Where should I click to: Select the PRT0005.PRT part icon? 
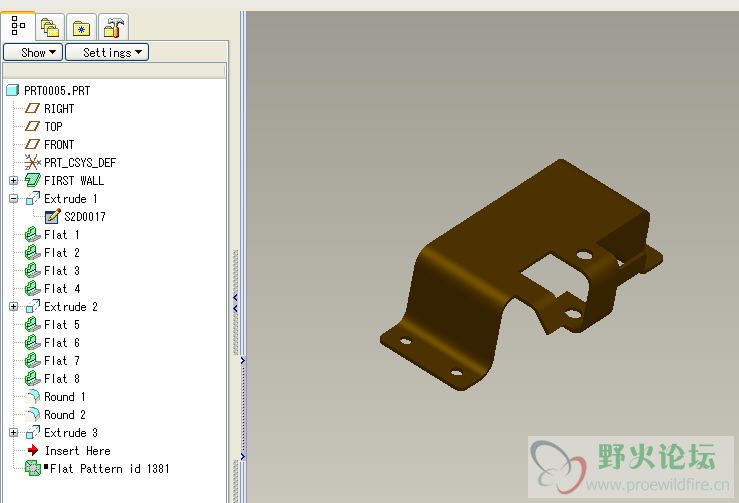(13, 90)
